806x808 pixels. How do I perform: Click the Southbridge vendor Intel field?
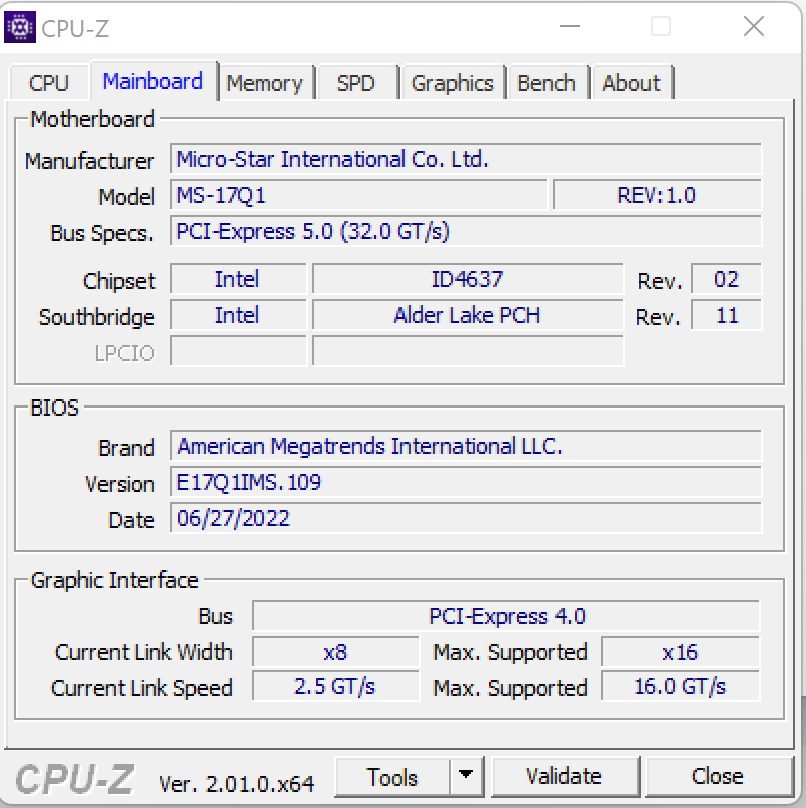tap(238, 315)
